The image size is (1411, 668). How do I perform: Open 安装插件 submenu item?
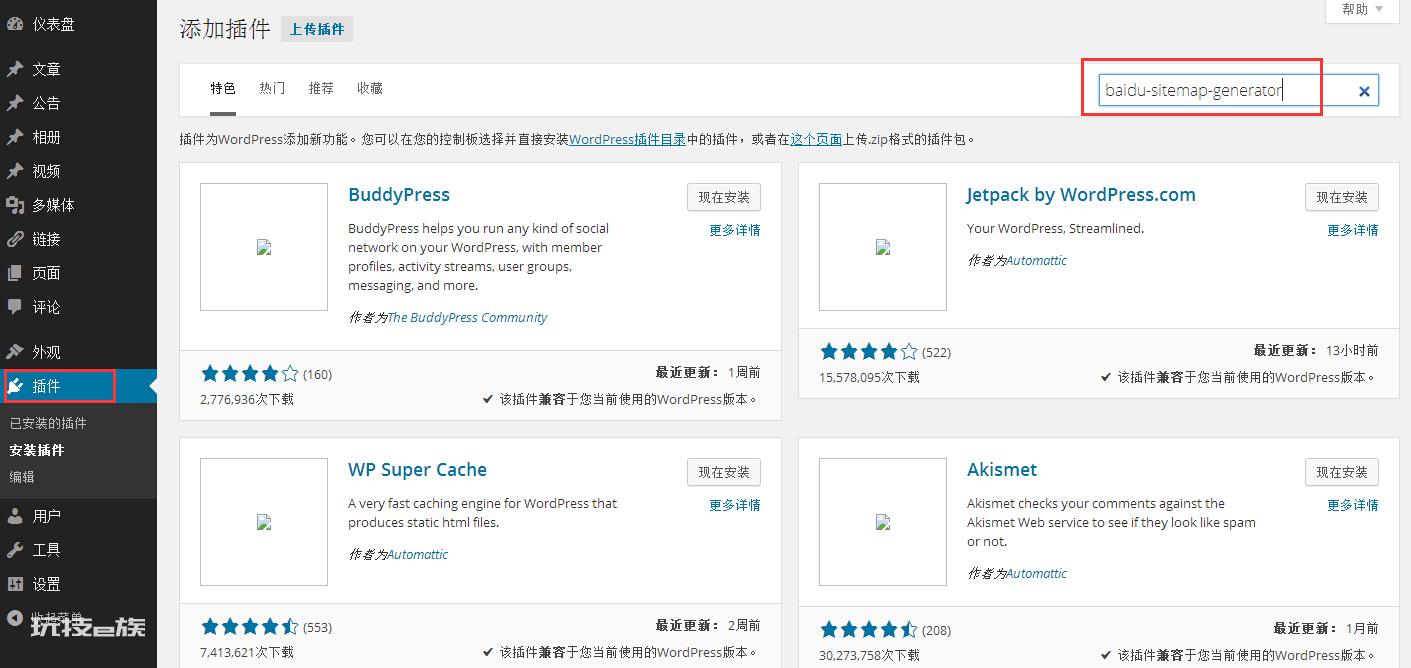click(x=37, y=450)
